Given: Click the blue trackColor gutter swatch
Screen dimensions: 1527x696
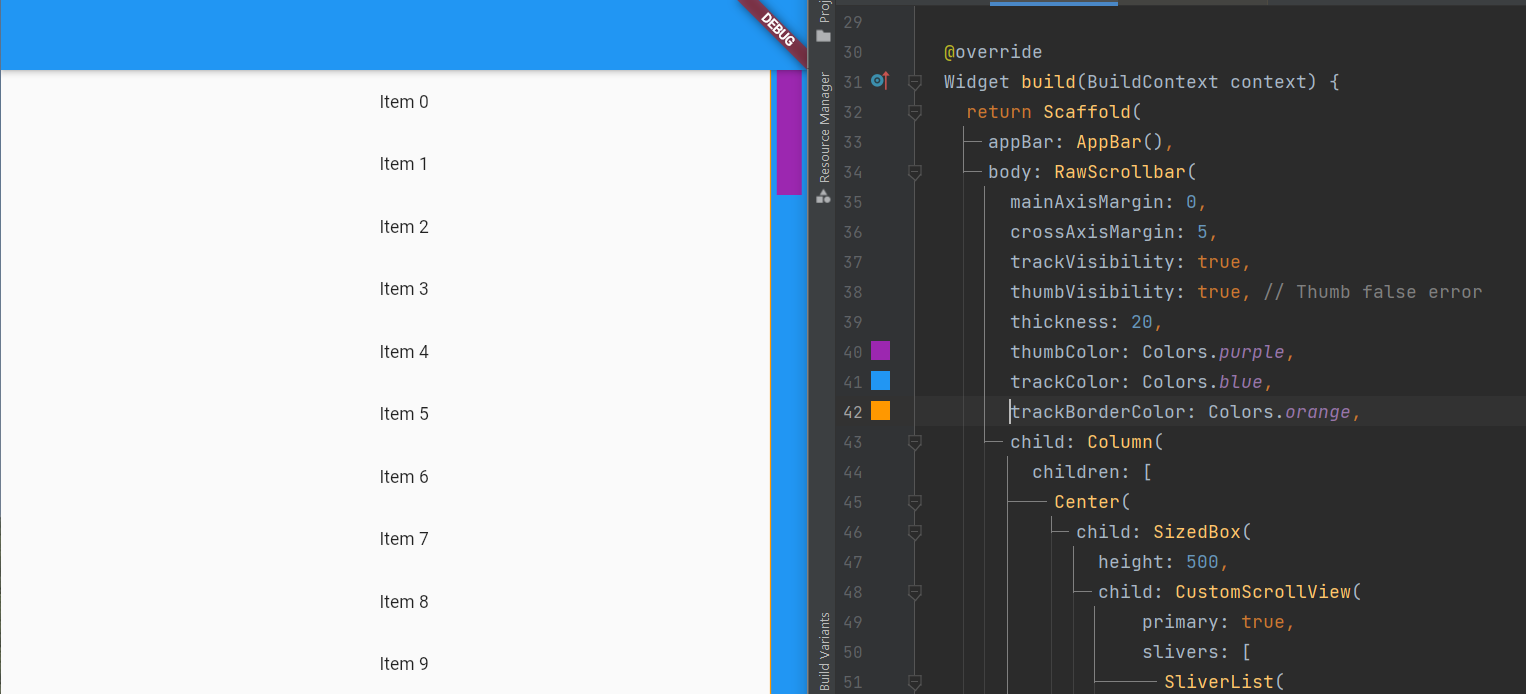Looking at the screenshot, I should [880, 381].
